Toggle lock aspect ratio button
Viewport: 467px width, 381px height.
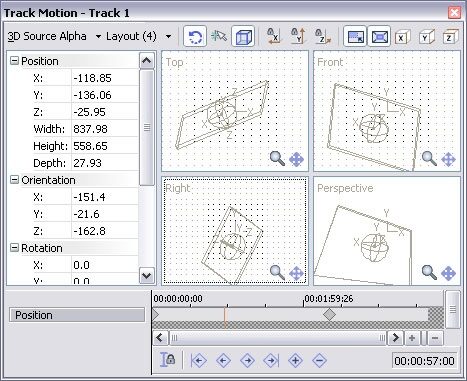coord(355,36)
